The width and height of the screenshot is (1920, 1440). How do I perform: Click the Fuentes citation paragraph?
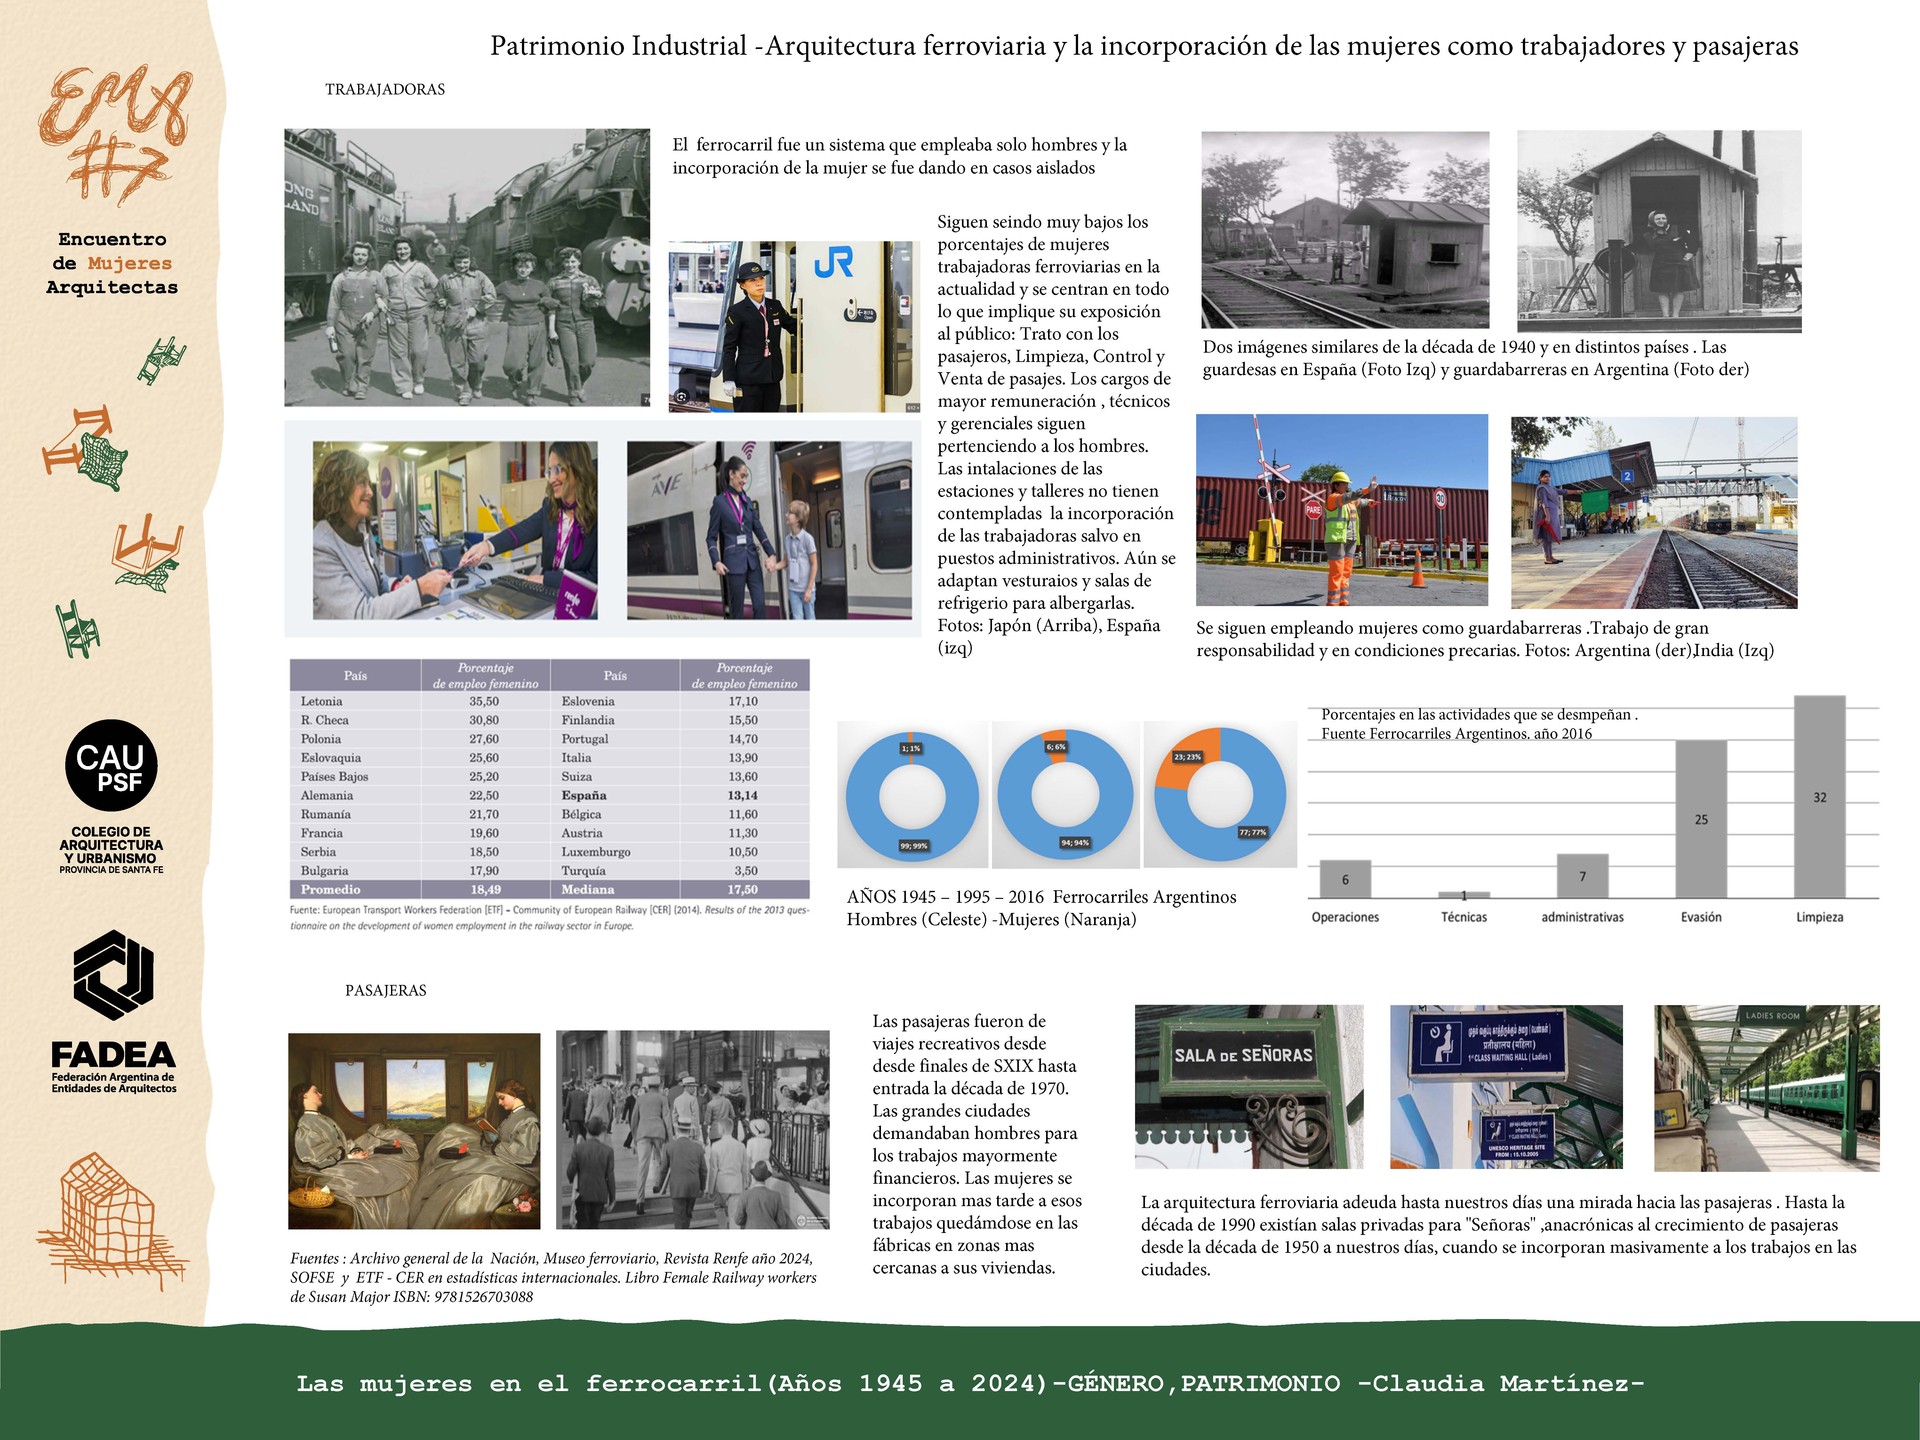click(553, 1278)
